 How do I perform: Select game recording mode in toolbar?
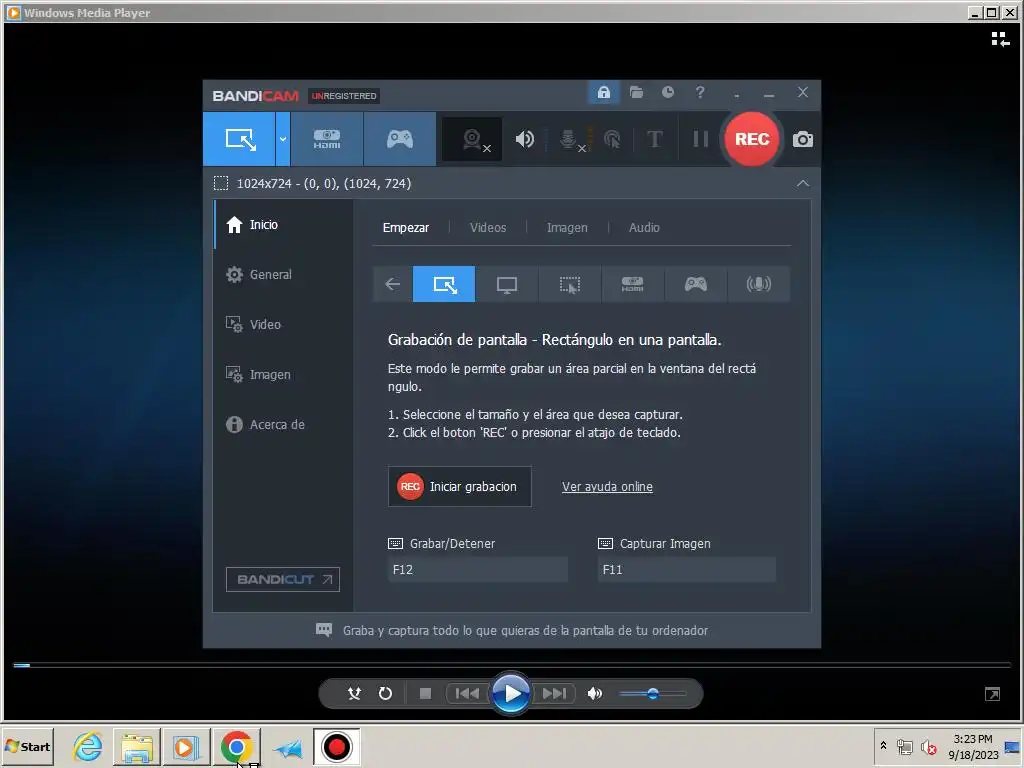400,139
